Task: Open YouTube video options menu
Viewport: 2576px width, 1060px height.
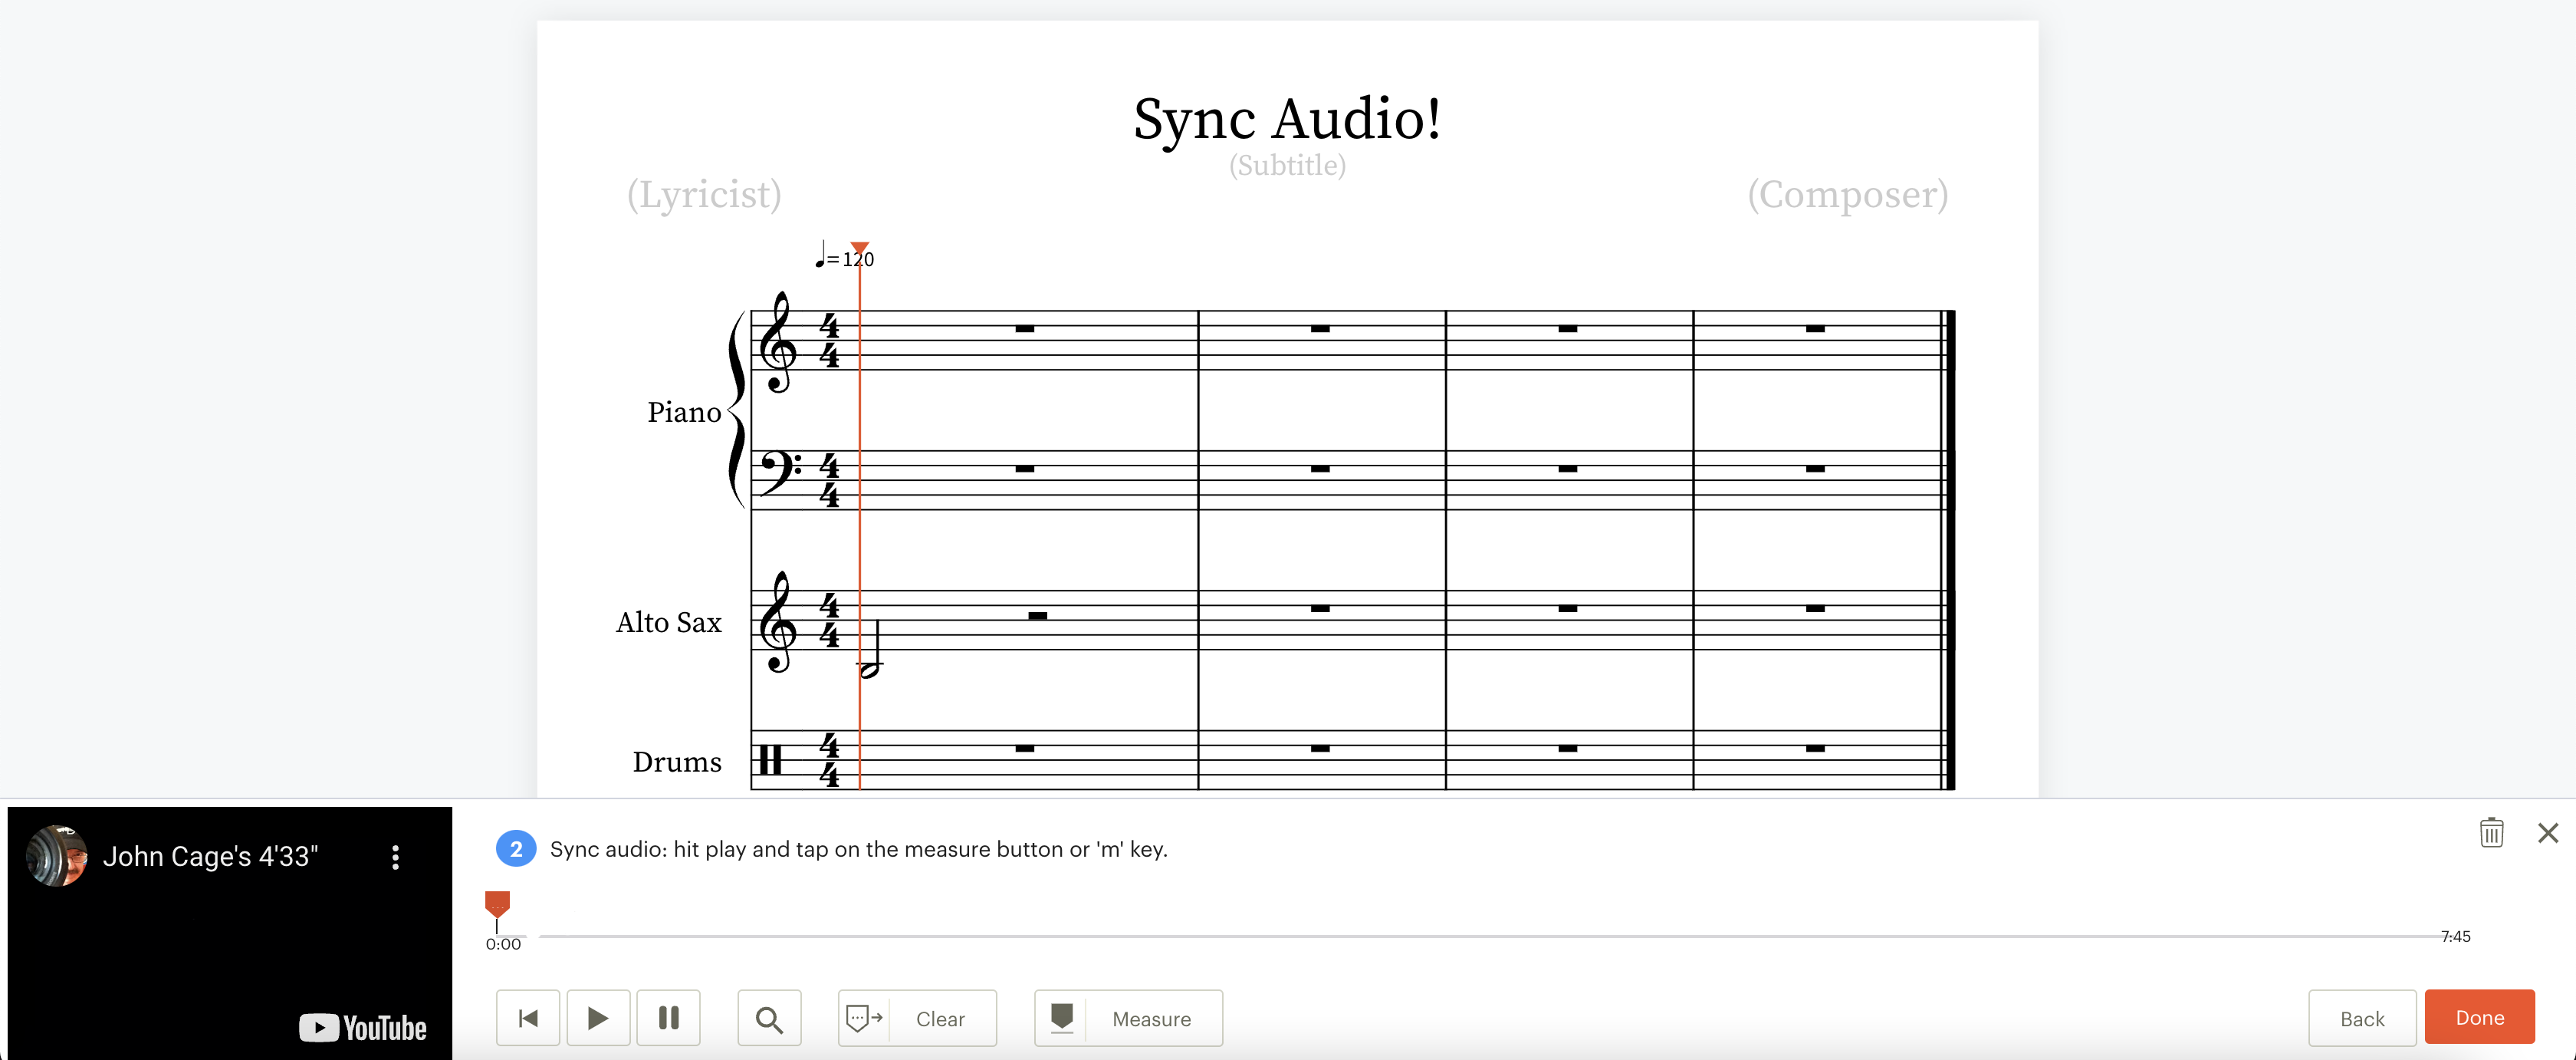Action: pos(396,857)
